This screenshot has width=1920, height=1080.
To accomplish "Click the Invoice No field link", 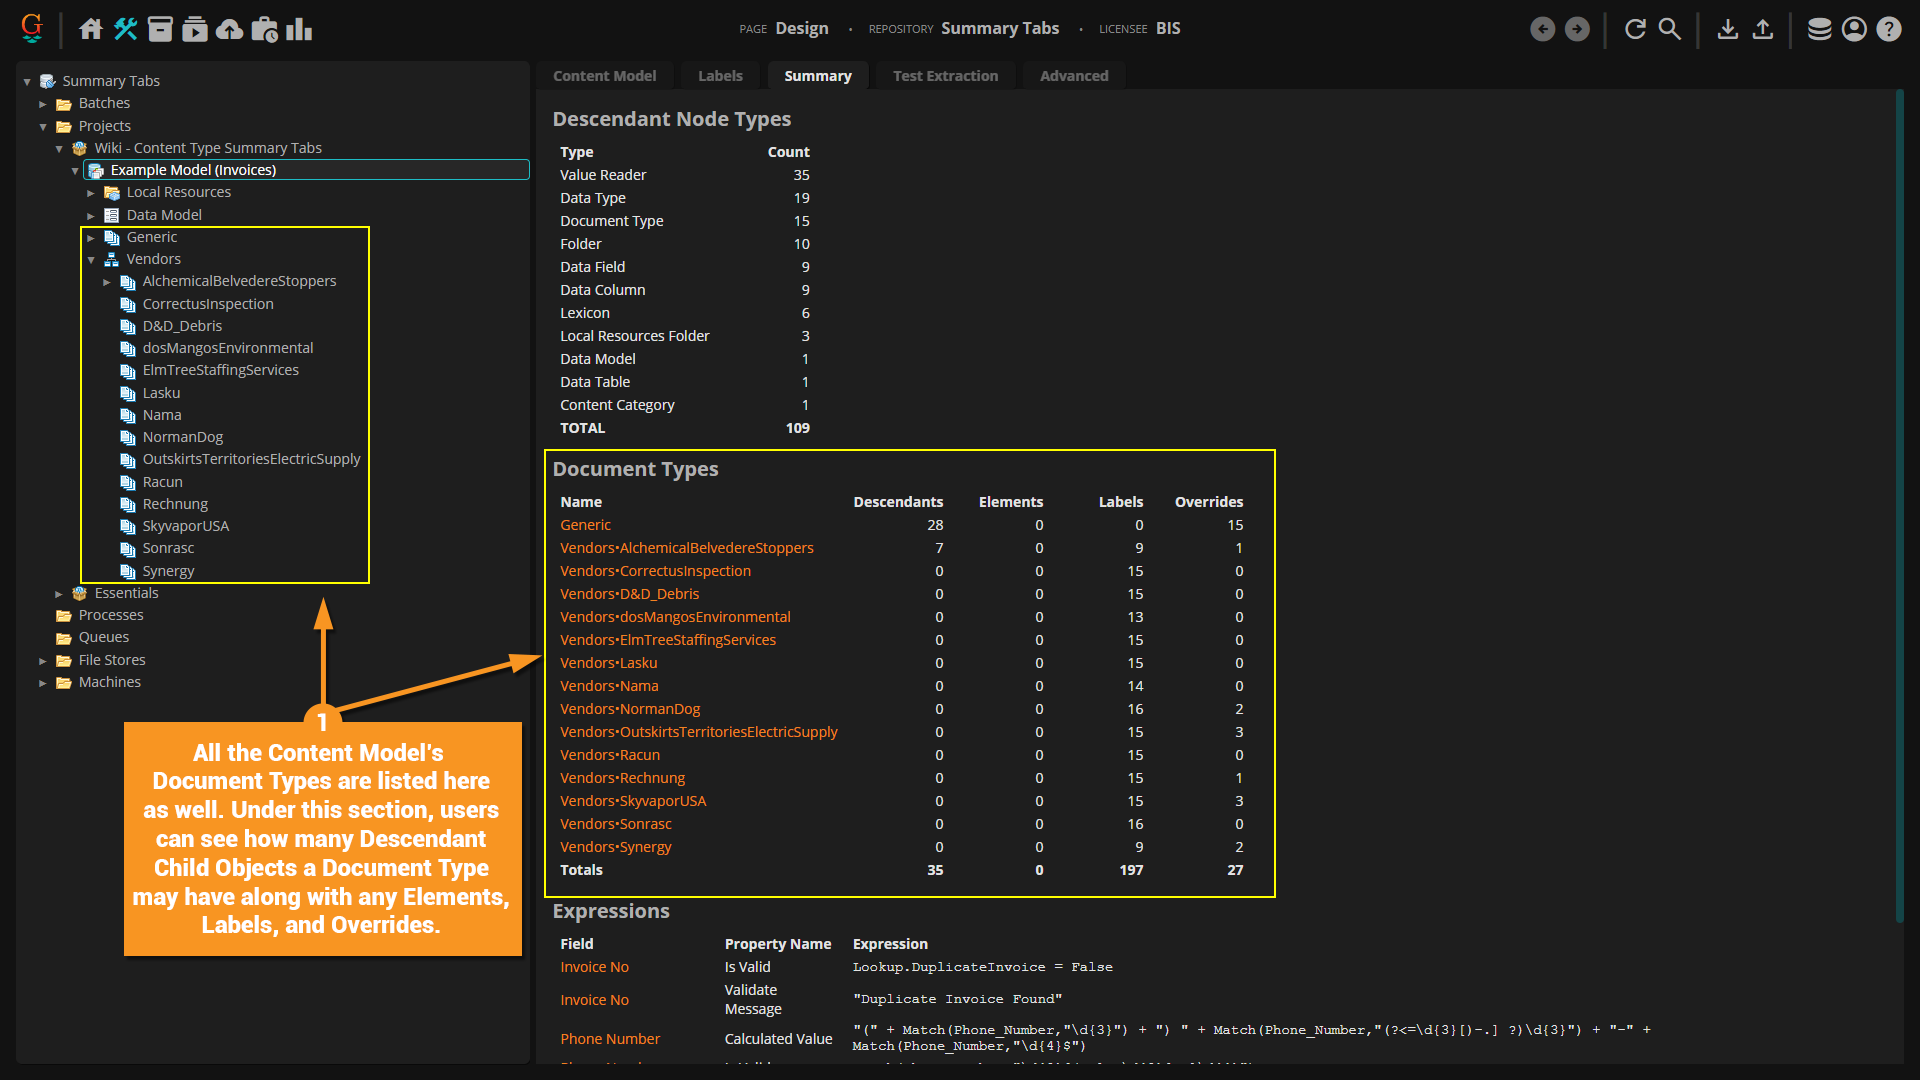I will (x=594, y=967).
